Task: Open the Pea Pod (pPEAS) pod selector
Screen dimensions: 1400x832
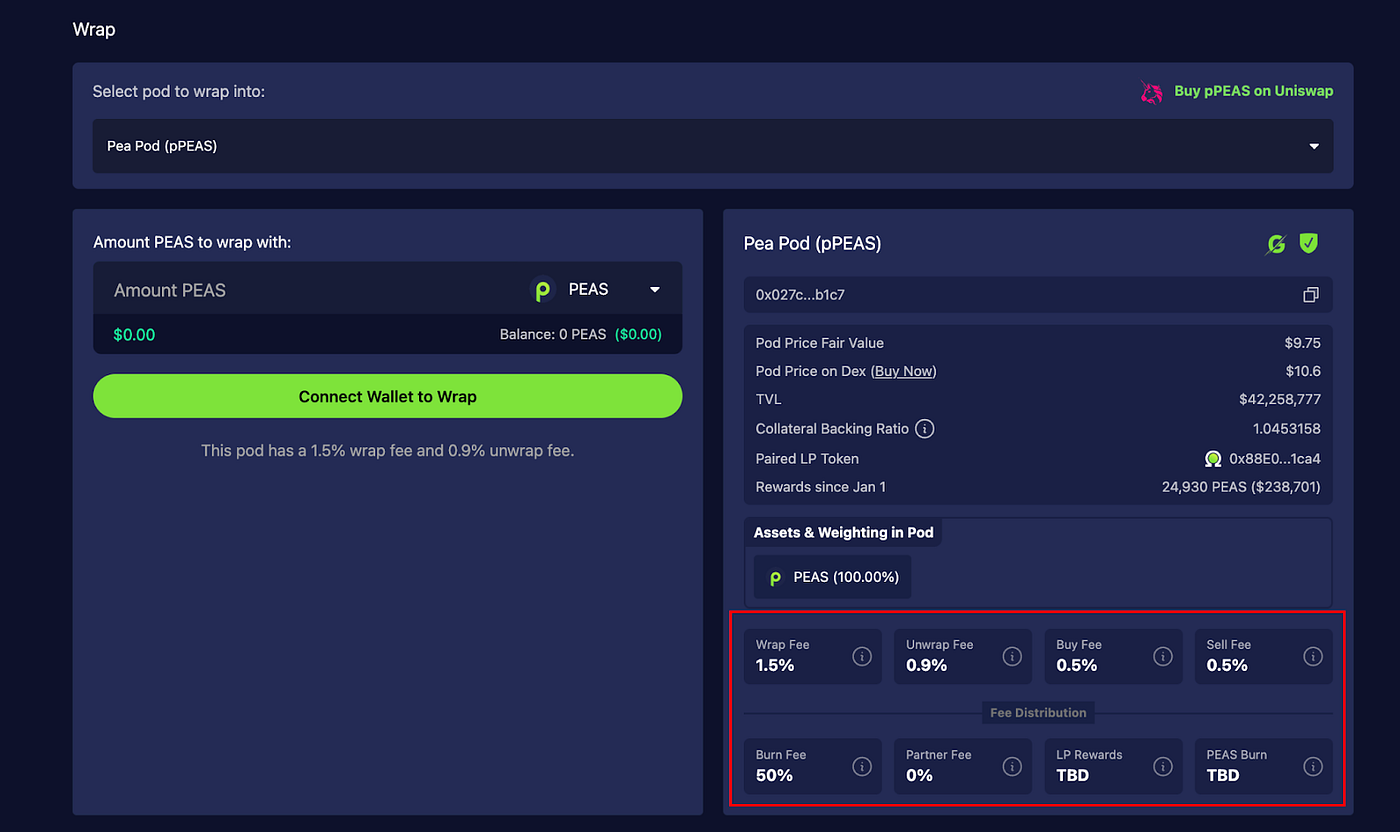Action: tap(713, 146)
